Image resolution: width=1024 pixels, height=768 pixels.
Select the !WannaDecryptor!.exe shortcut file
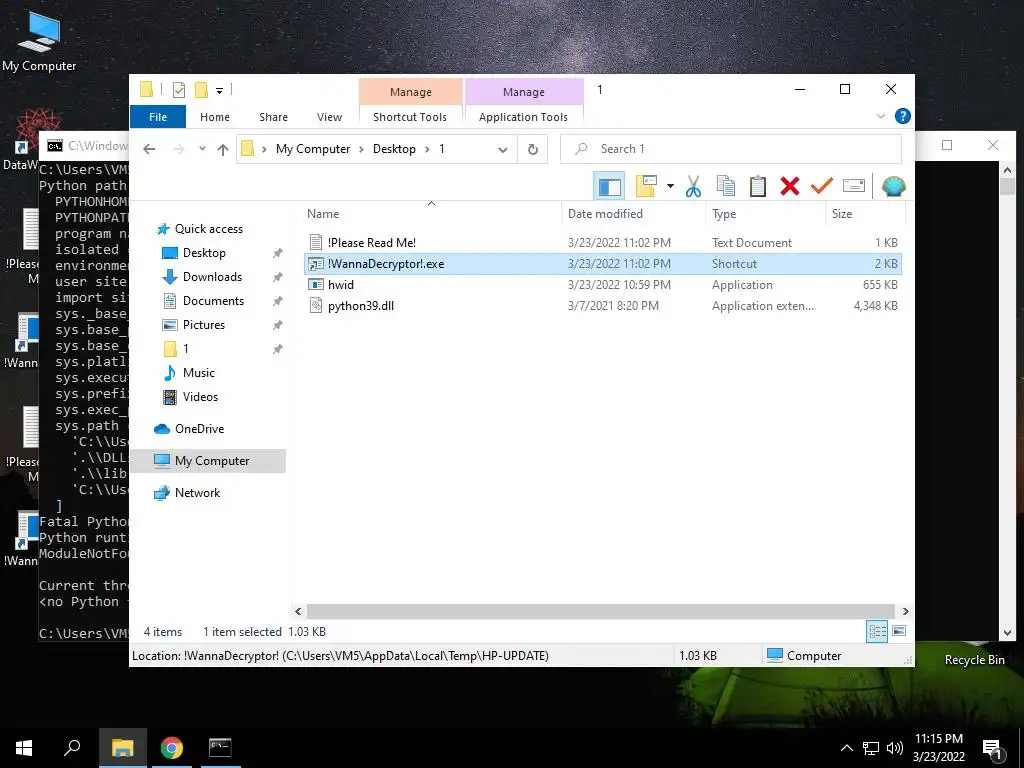coord(603,264)
